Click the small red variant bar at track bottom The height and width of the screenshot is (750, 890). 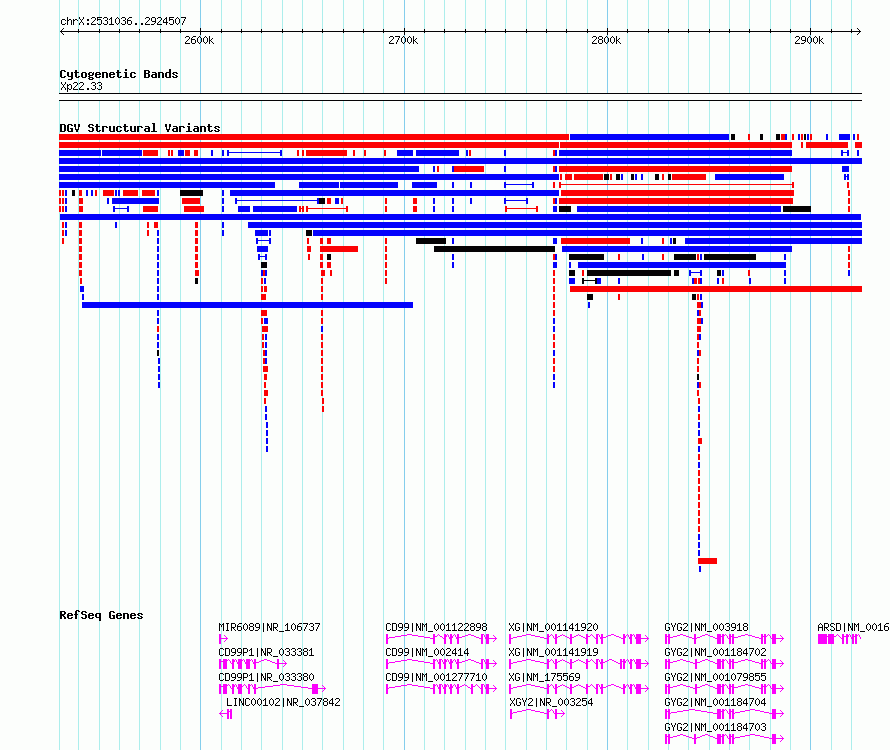tap(707, 561)
